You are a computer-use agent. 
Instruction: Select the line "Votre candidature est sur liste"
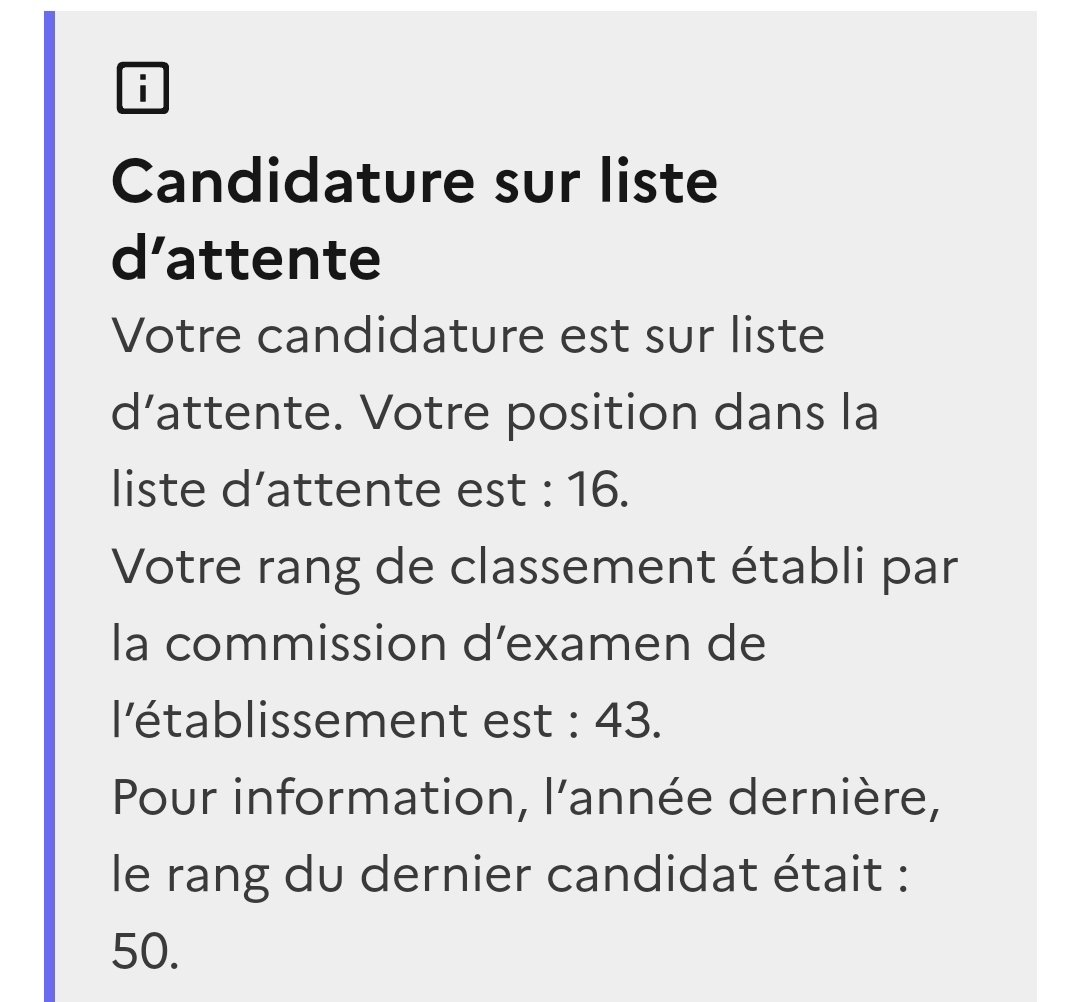tap(468, 336)
